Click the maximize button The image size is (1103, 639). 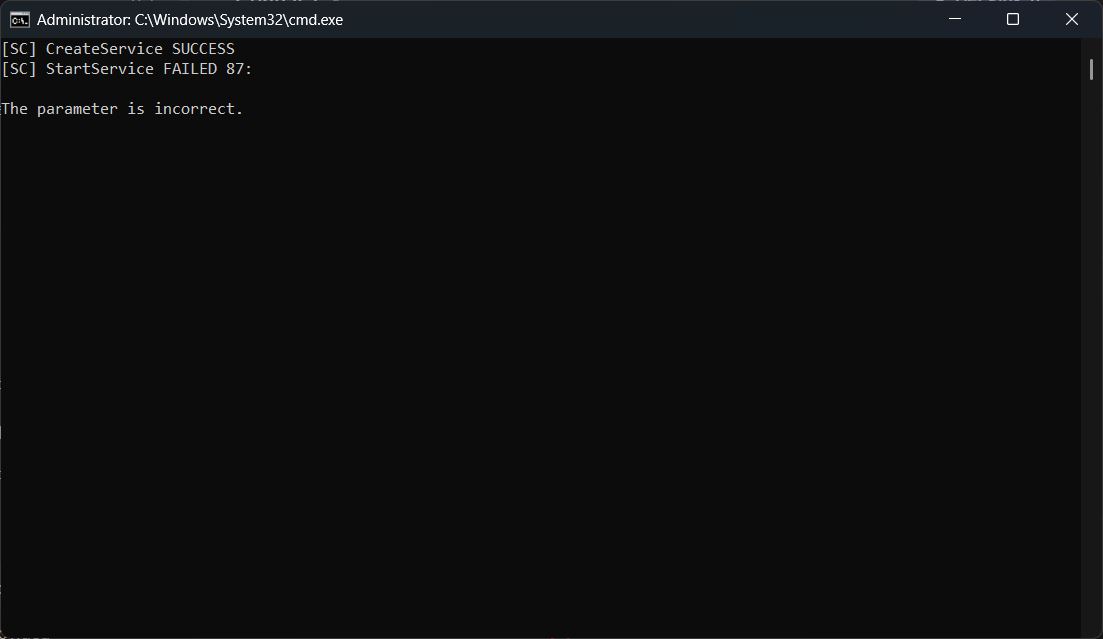(x=1012, y=18)
